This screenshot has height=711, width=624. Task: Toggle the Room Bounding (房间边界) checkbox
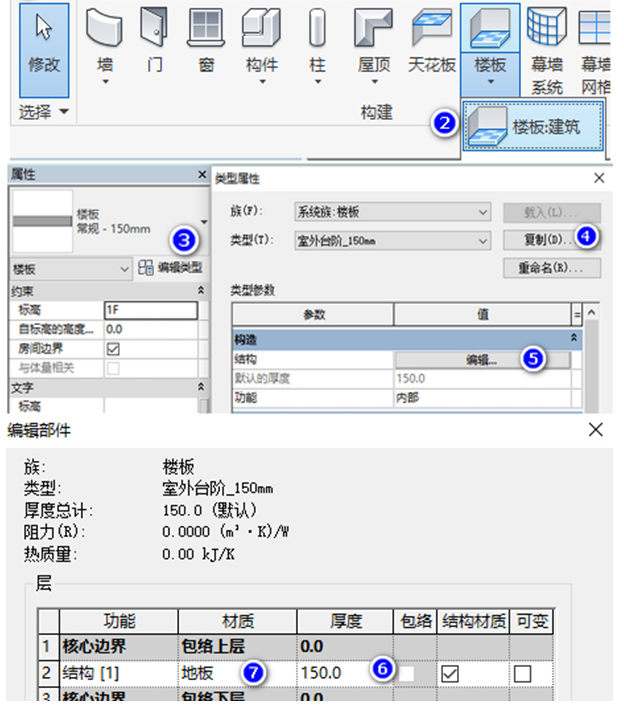[113, 349]
